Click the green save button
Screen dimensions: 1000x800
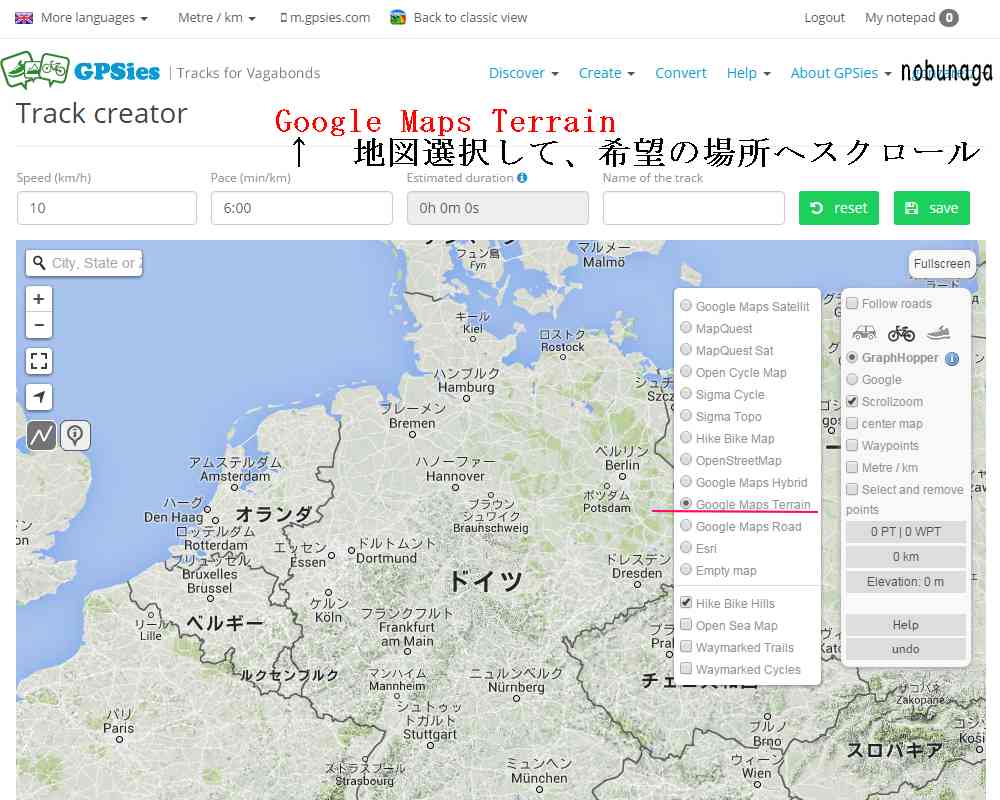click(x=932, y=208)
